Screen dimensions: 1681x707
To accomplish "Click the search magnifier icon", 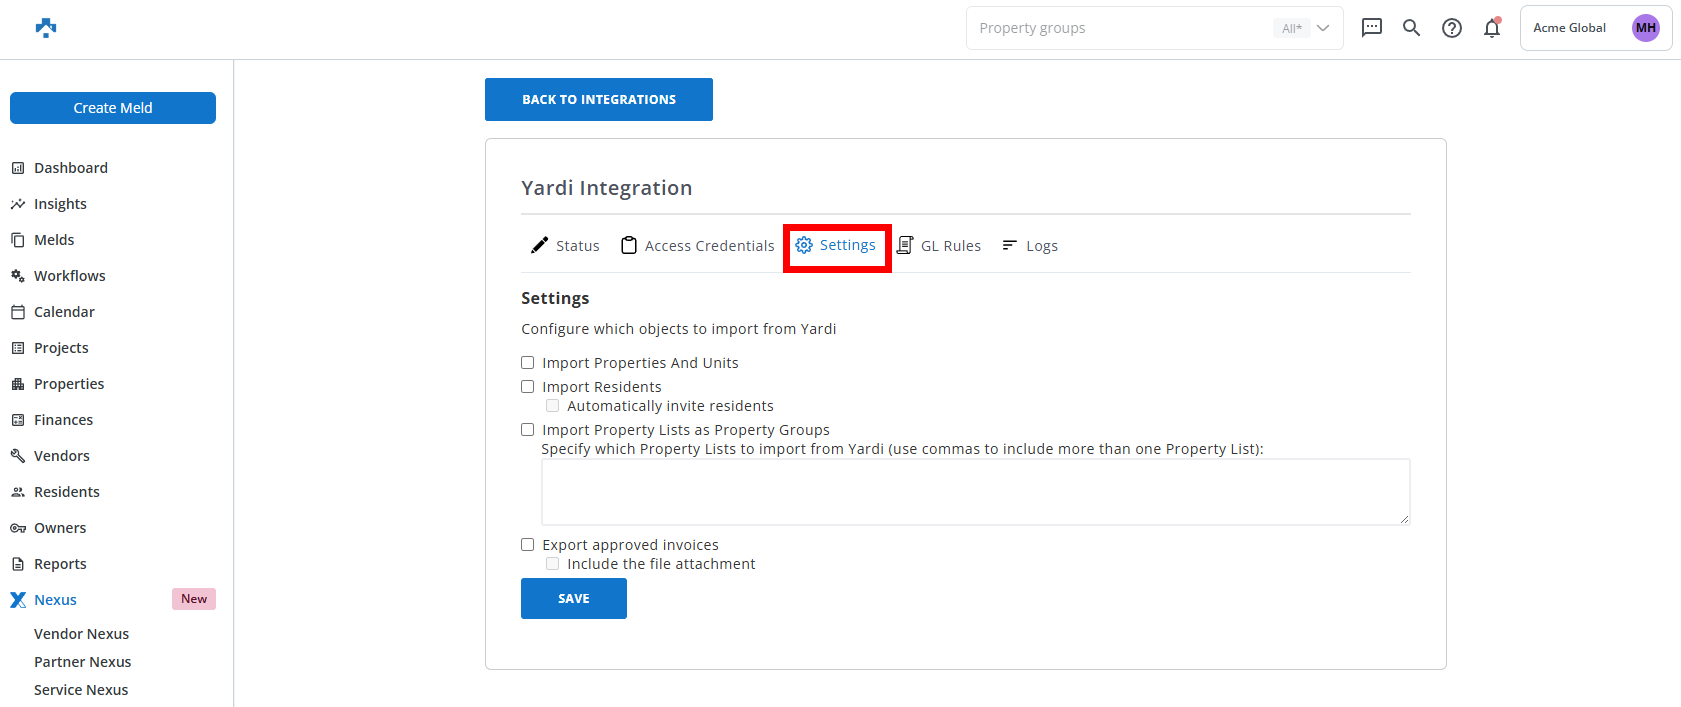I will pos(1411,28).
